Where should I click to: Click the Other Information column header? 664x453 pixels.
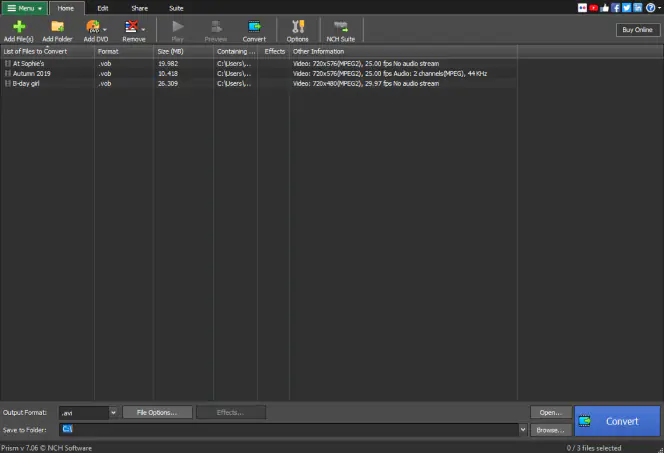pos(404,51)
